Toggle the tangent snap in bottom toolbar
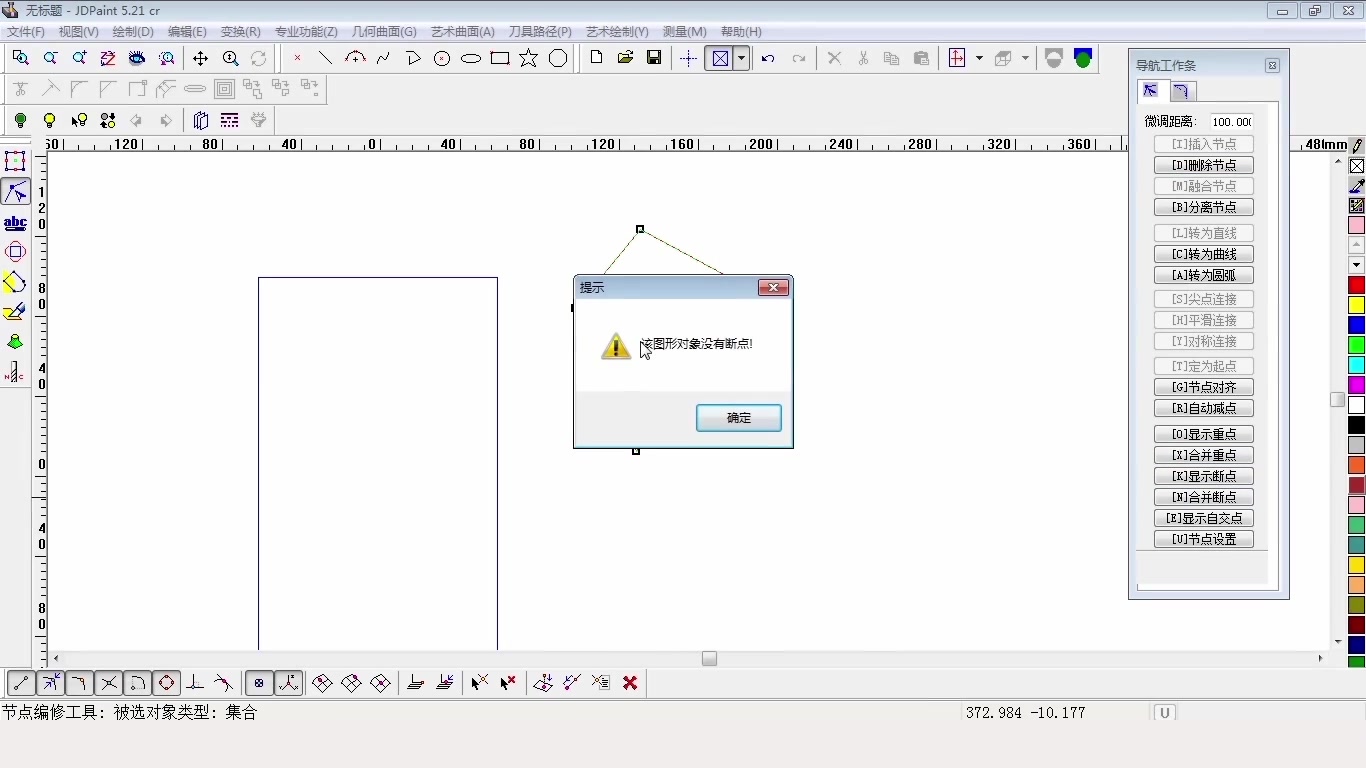The image size is (1366, 768). [x=224, y=683]
